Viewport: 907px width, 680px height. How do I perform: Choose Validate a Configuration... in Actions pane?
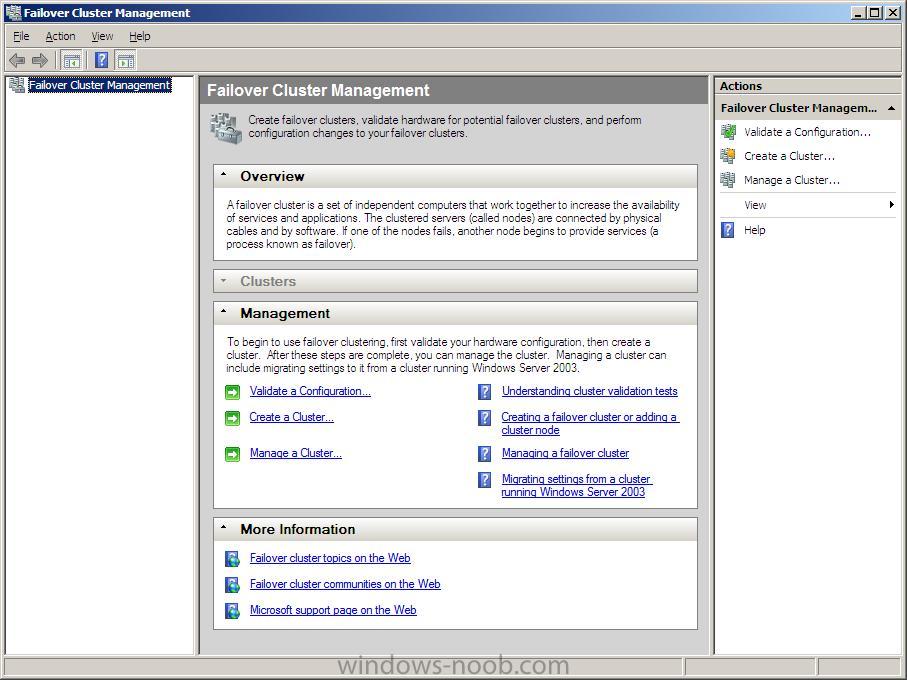click(807, 132)
